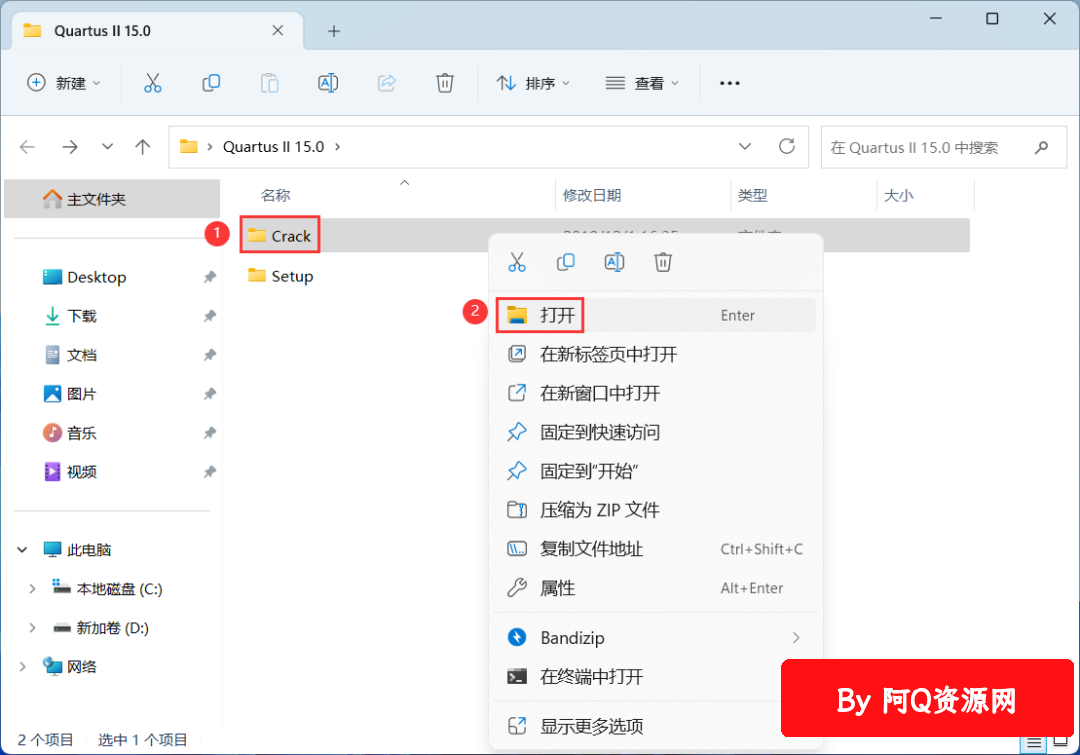Viewport: 1080px width, 755px height.
Task: Click the Quartus II 15.0 search field
Action: tap(944, 147)
